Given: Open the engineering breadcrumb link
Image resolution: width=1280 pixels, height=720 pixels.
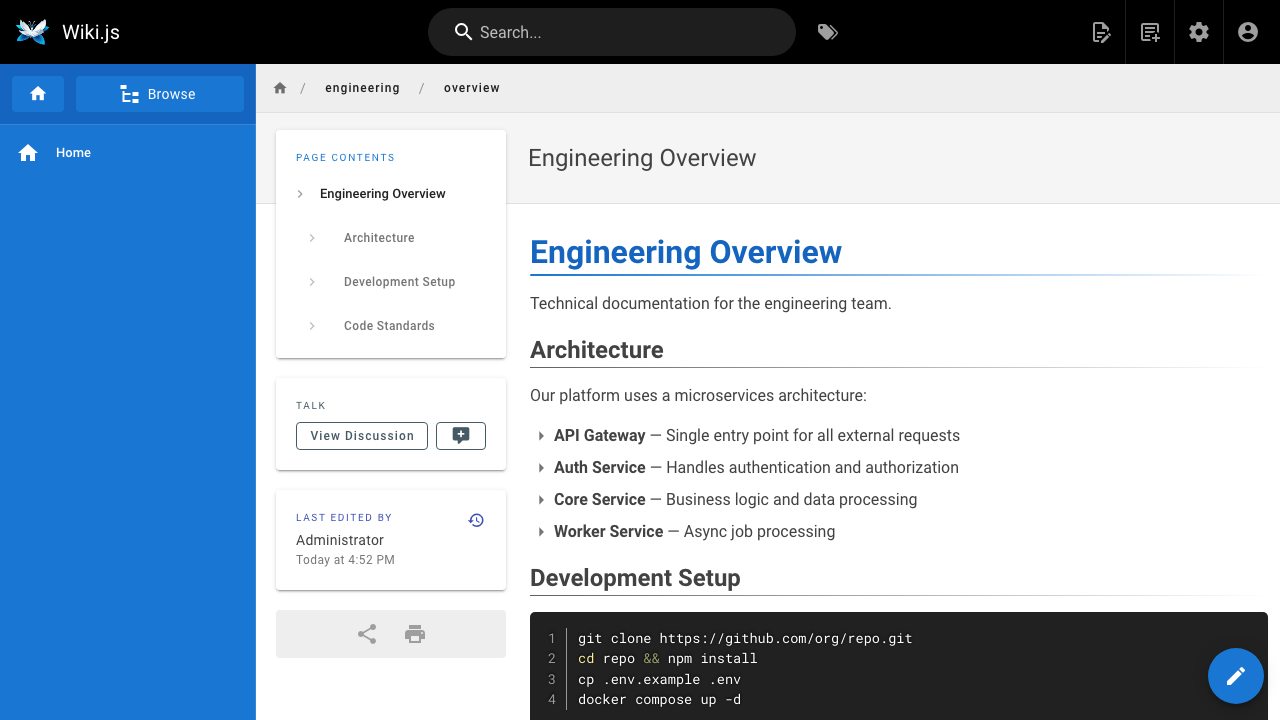Looking at the screenshot, I should (x=362, y=88).
